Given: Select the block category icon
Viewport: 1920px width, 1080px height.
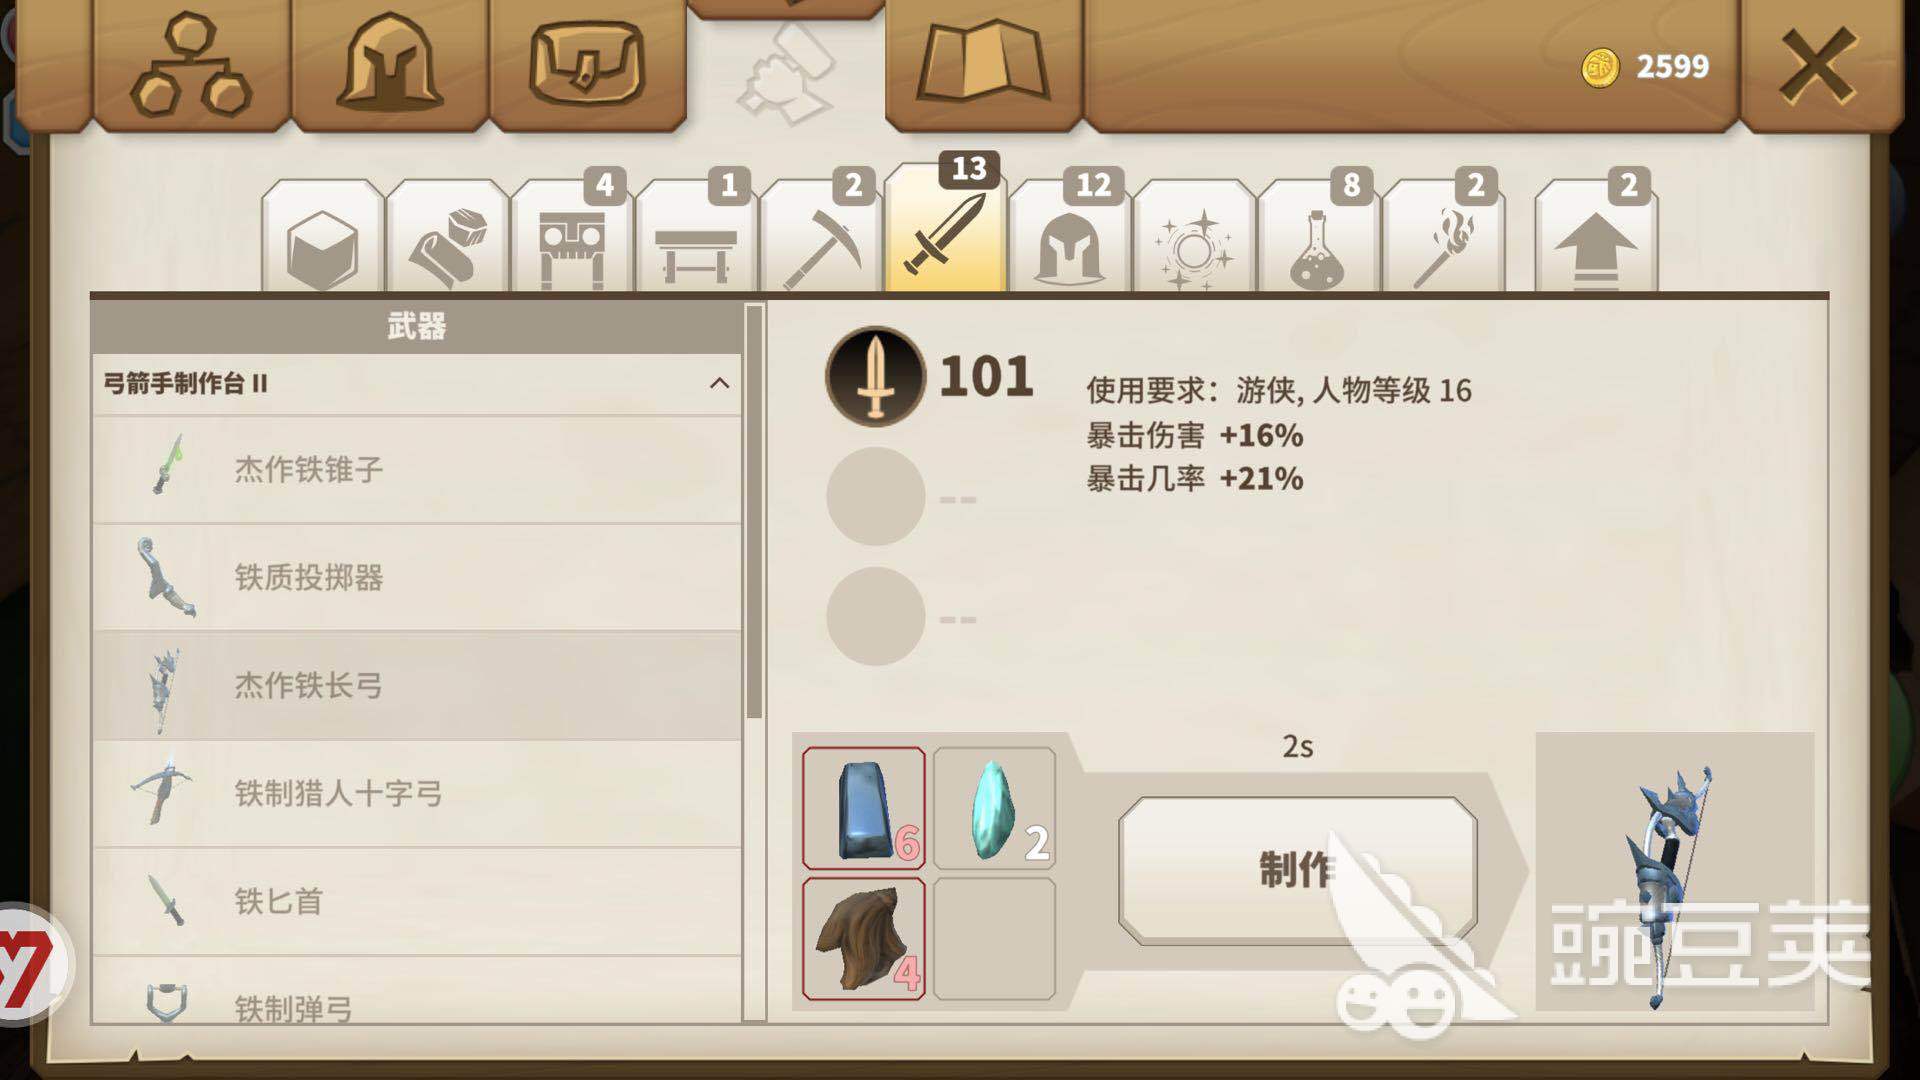Looking at the screenshot, I should pos(322,238).
